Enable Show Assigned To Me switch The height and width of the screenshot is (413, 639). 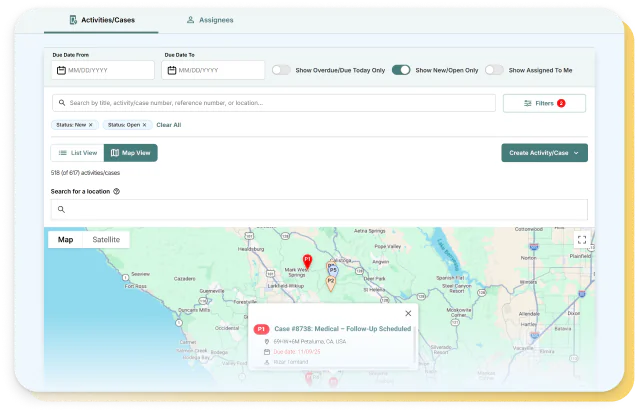[494, 70]
